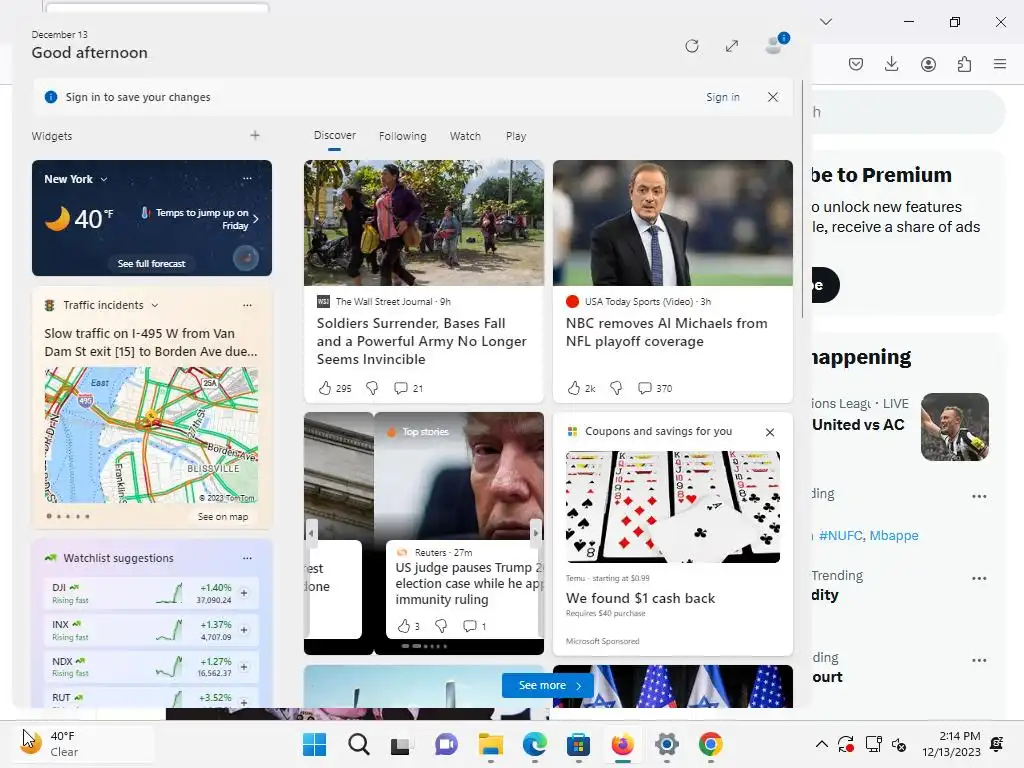
Task: Open File Explorer from taskbar
Action: point(490,744)
